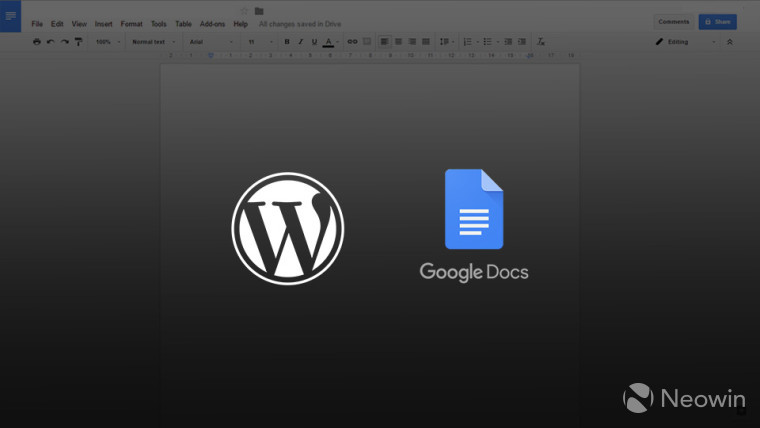Center align text
The image size is (760, 428).
(x=398, y=42)
